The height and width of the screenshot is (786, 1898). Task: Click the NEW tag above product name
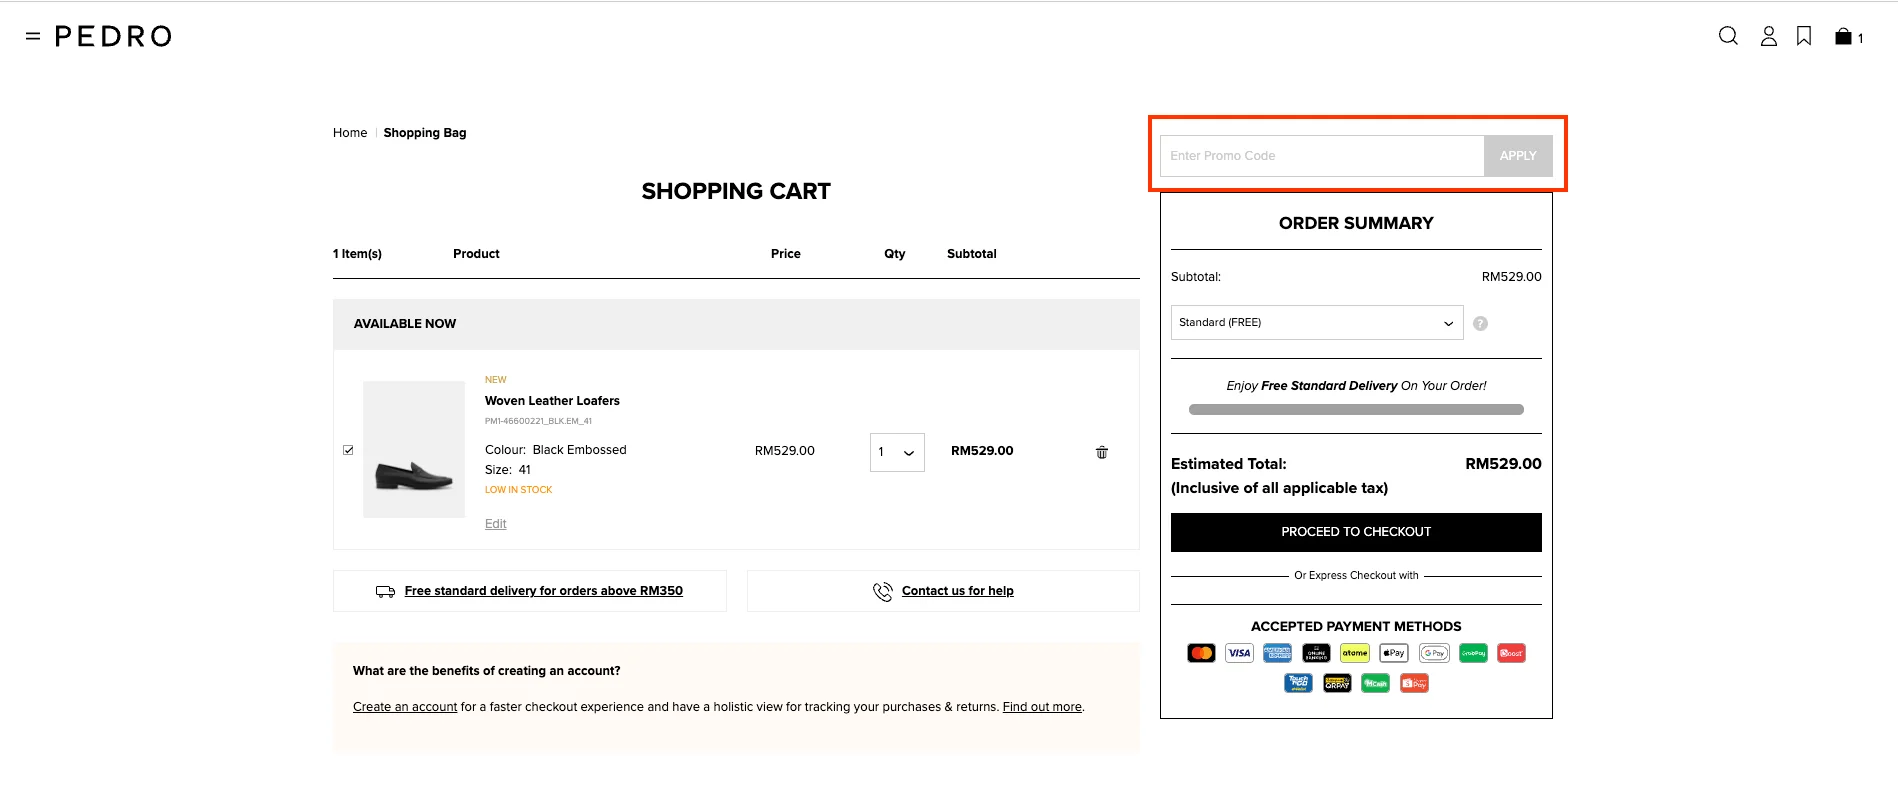pyautogui.click(x=496, y=380)
